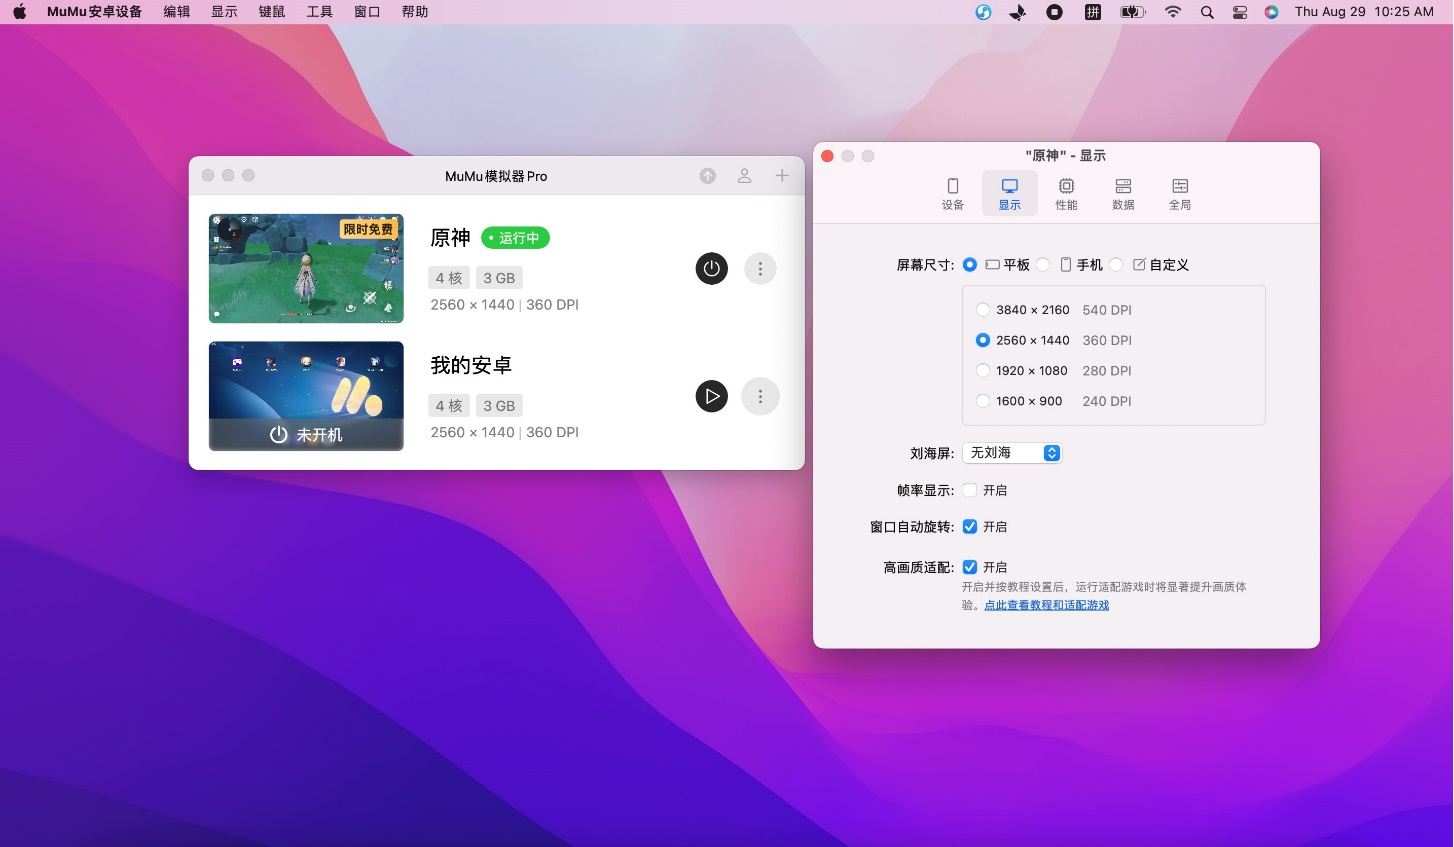The width and height of the screenshot is (1454, 847).
Task: Switch to the 设备 settings tab
Action: coord(953,194)
